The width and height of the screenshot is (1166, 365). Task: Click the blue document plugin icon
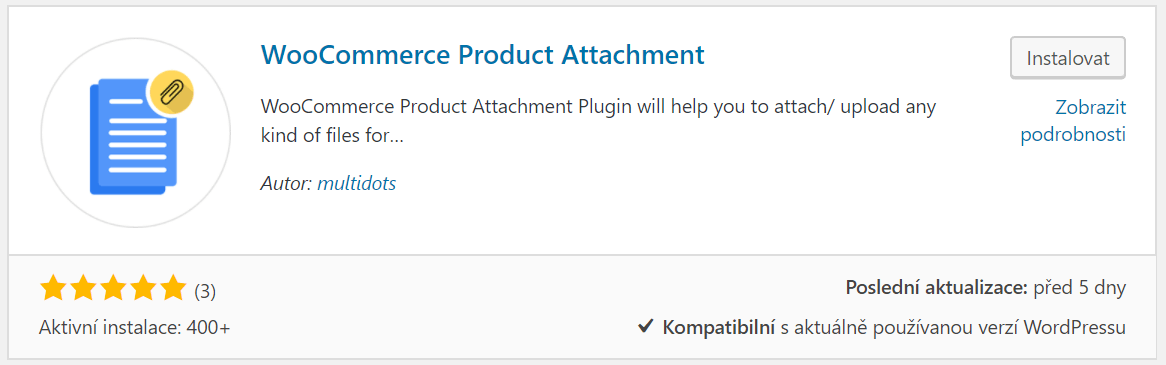[x=132, y=138]
